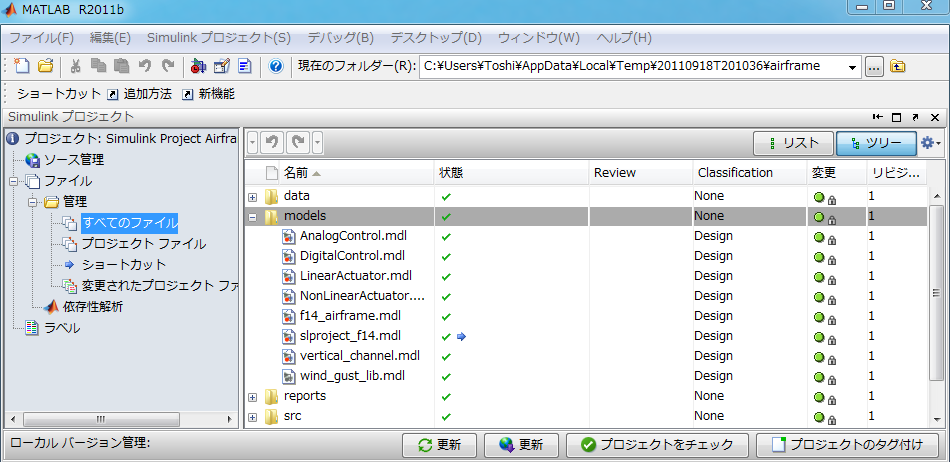Click the Redo button in project panel

pos(297,144)
